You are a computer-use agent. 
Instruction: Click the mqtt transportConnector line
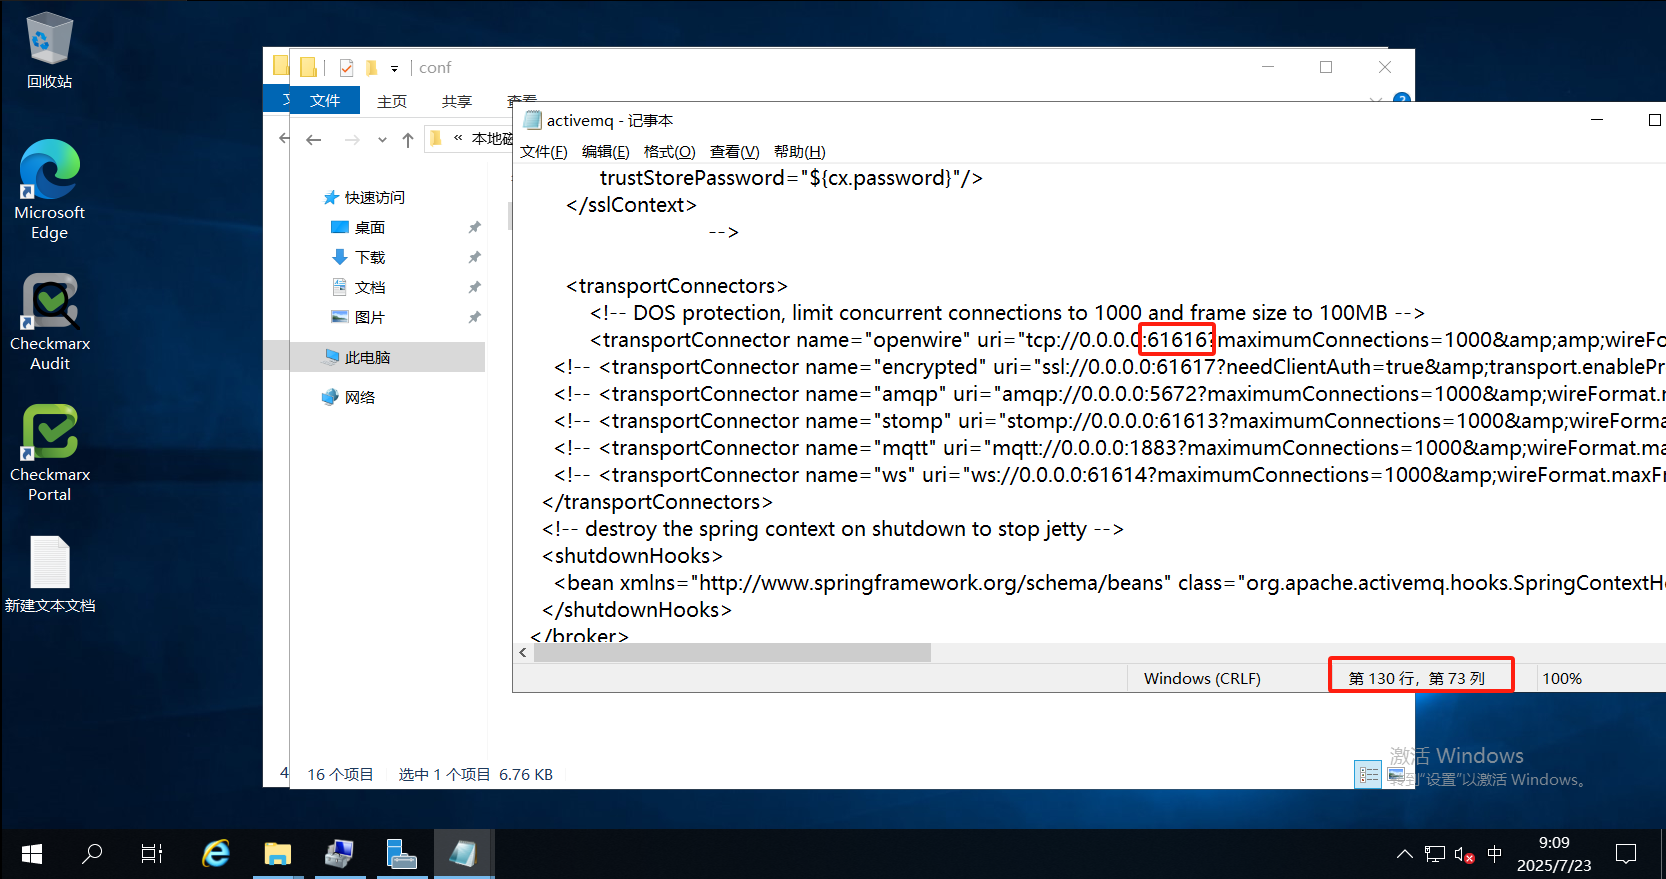(1109, 448)
